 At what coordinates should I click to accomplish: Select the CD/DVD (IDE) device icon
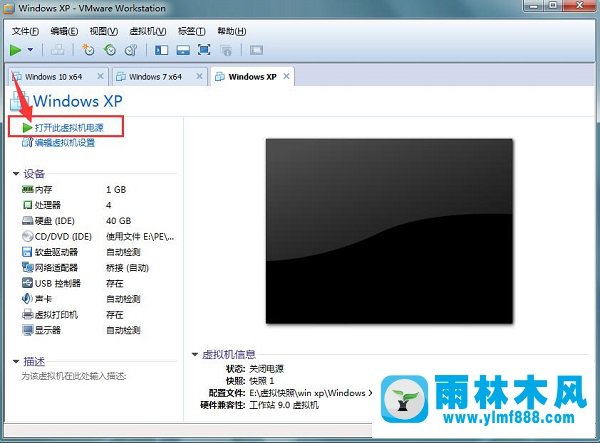click(28, 236)
